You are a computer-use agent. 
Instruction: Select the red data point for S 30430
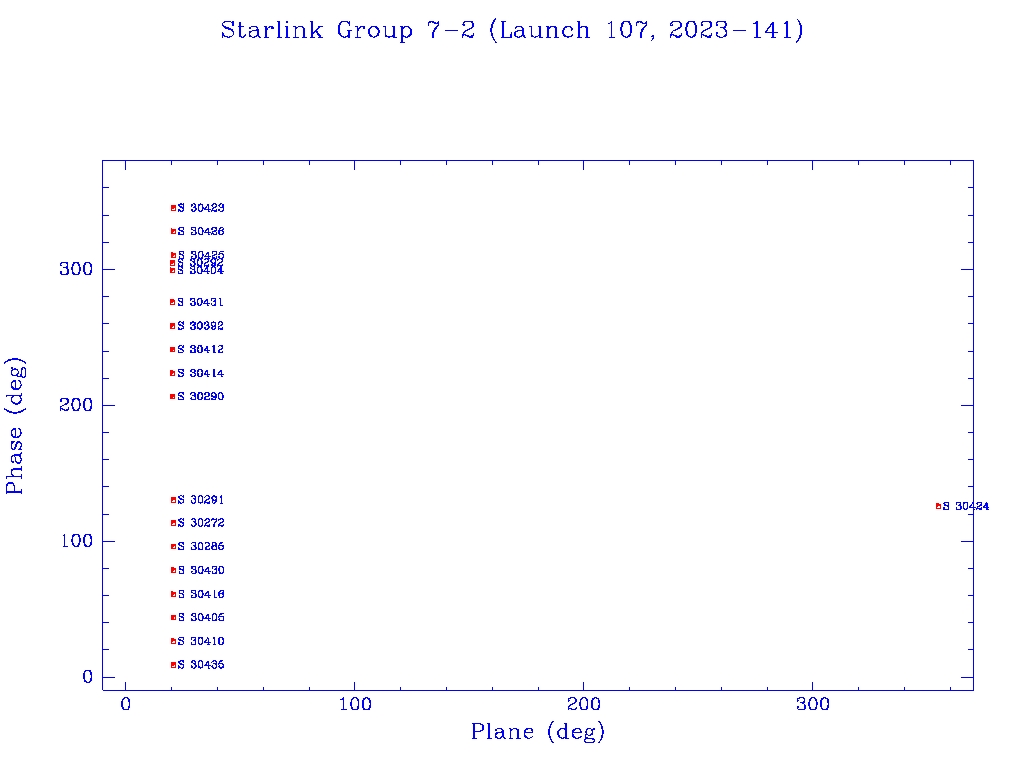[x=173, y=570]
